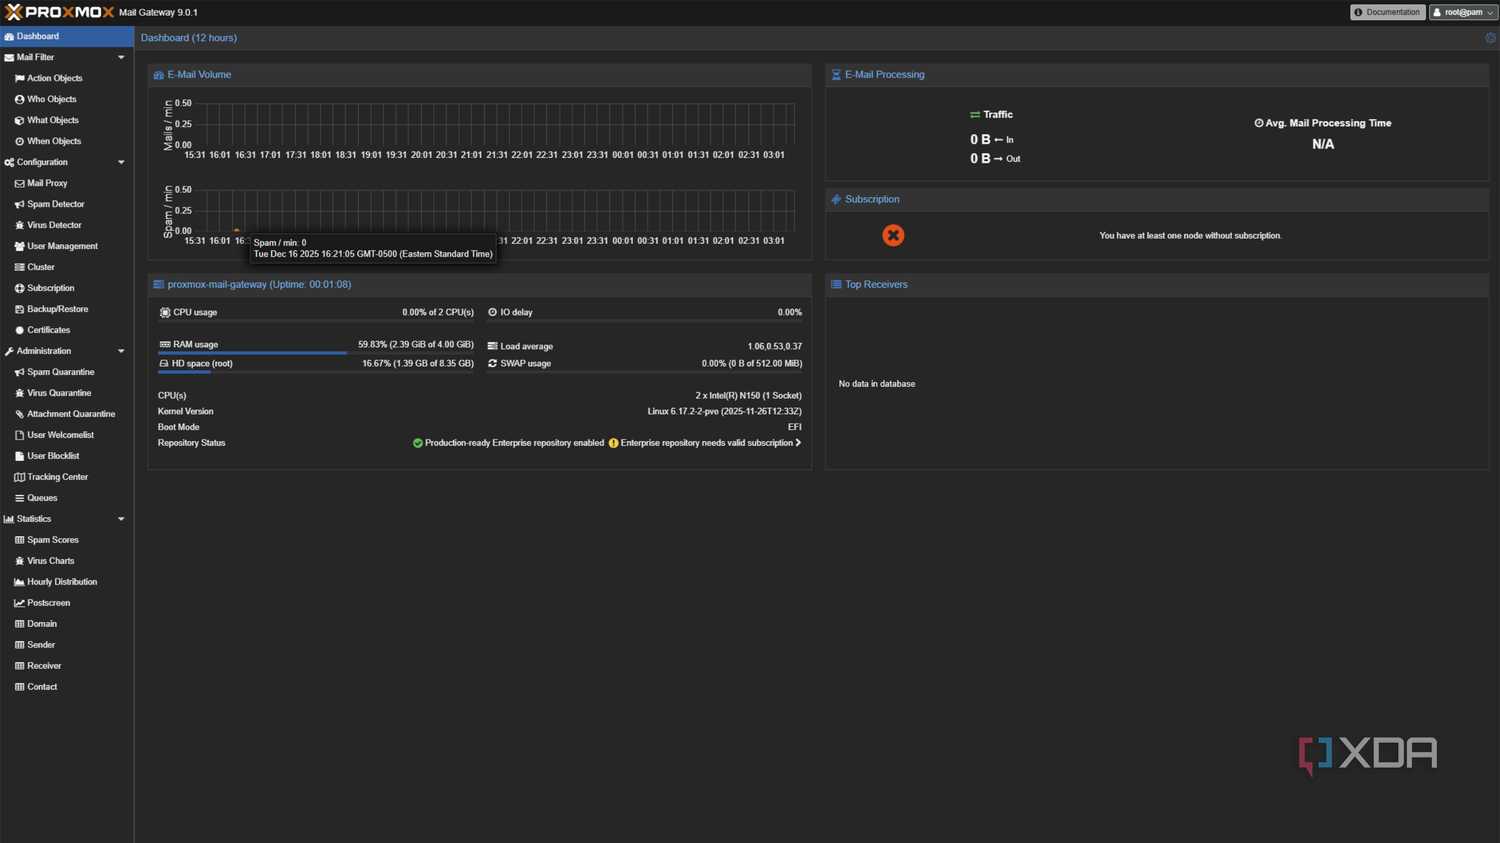Screen dimensions: 1500x843
Task: Collapse the Configuration section arrow
Action: (121, 162)
